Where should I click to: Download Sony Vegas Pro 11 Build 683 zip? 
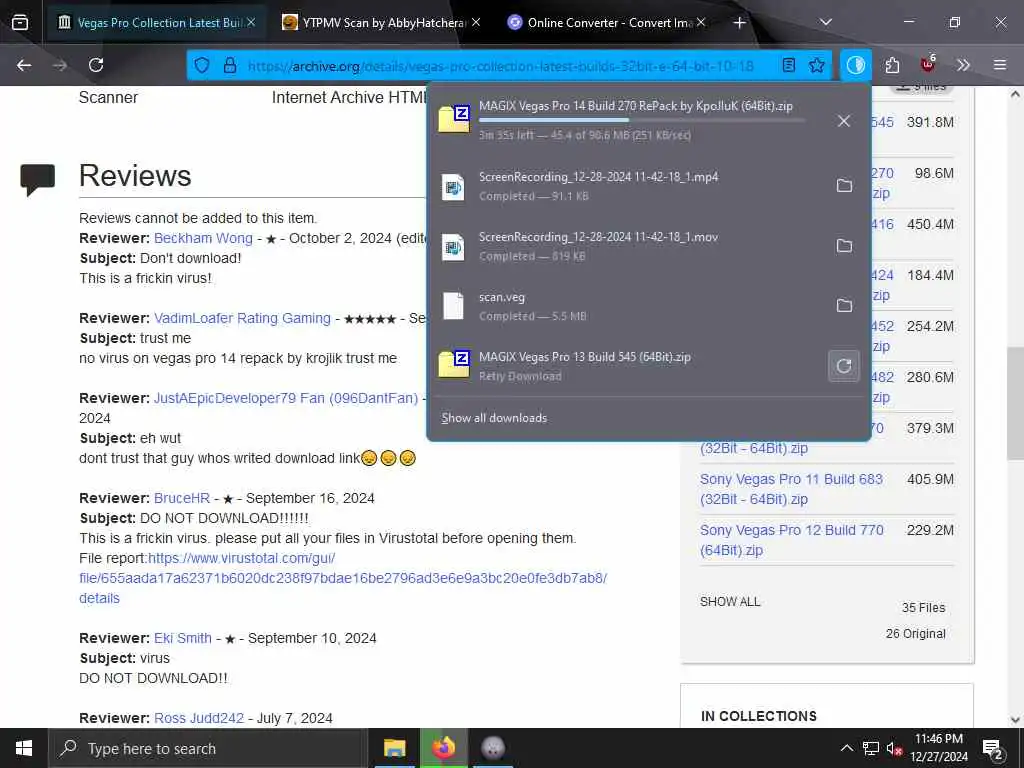point(791,489)
